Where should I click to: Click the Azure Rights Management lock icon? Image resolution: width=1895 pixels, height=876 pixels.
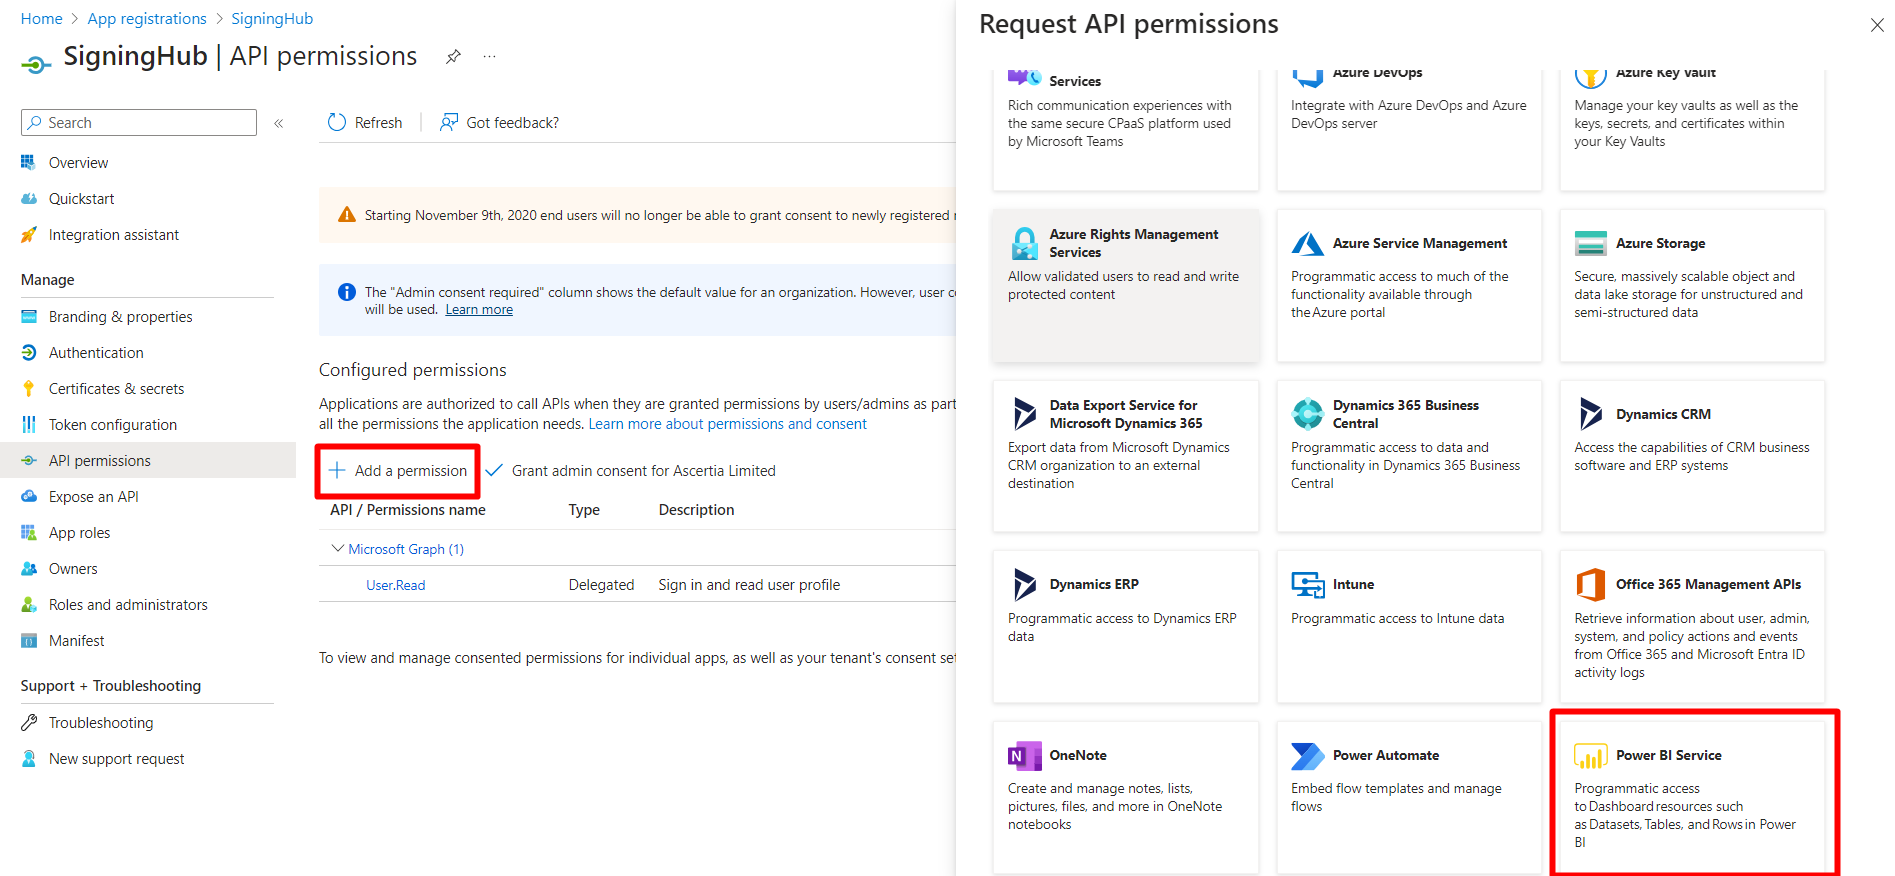coord(1024,243)
